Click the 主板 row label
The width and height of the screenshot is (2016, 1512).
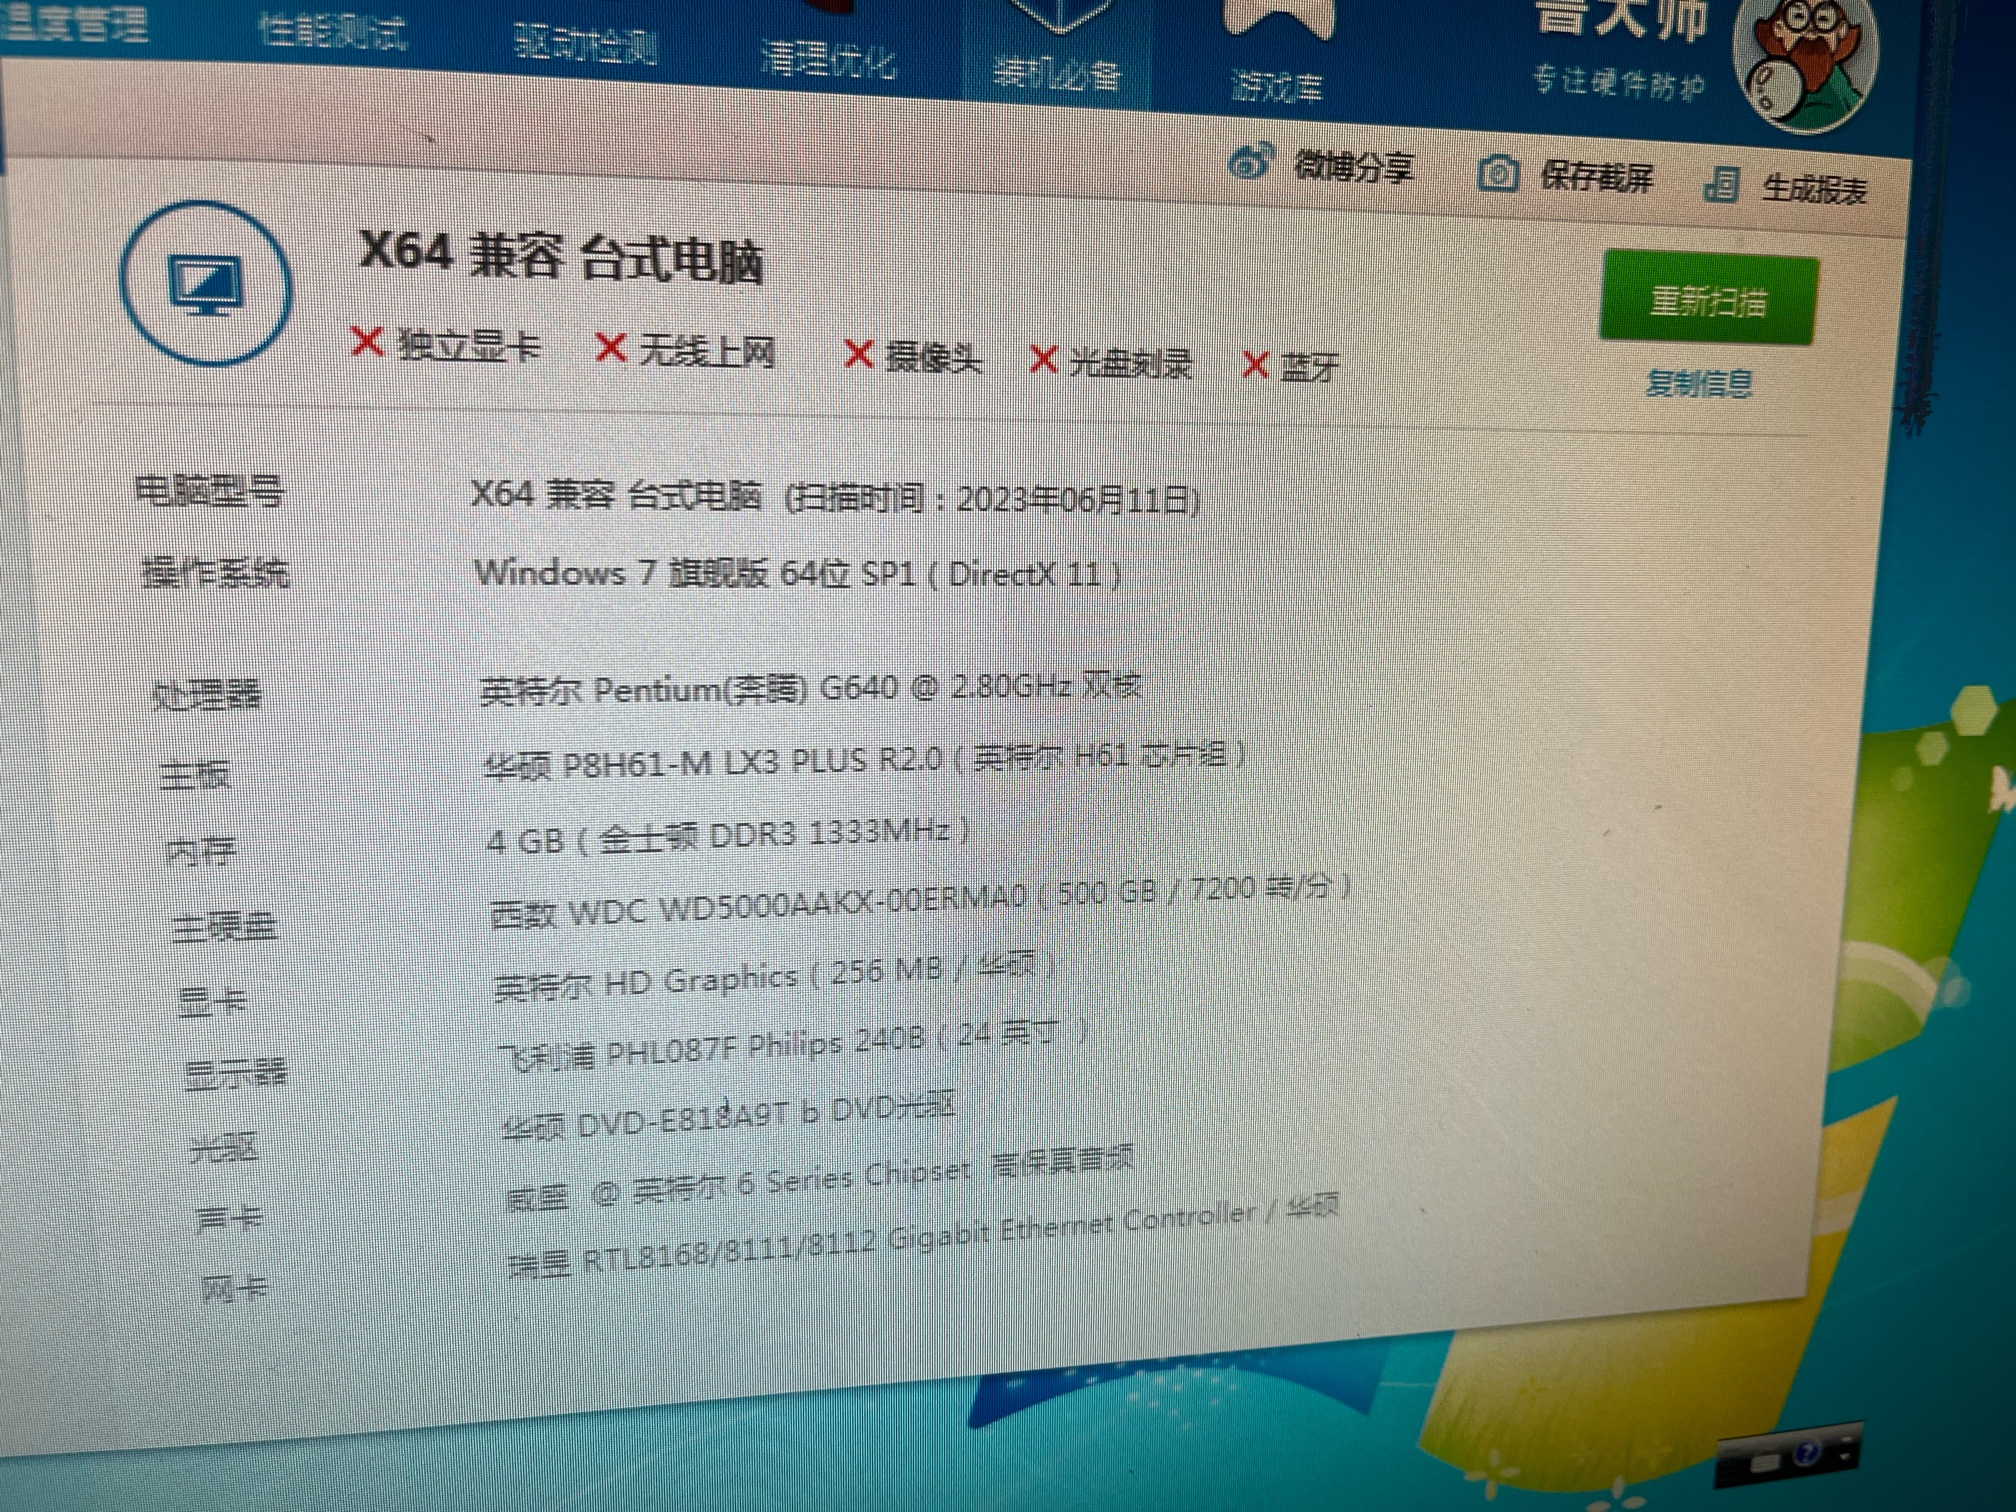(x=196, y=774)
